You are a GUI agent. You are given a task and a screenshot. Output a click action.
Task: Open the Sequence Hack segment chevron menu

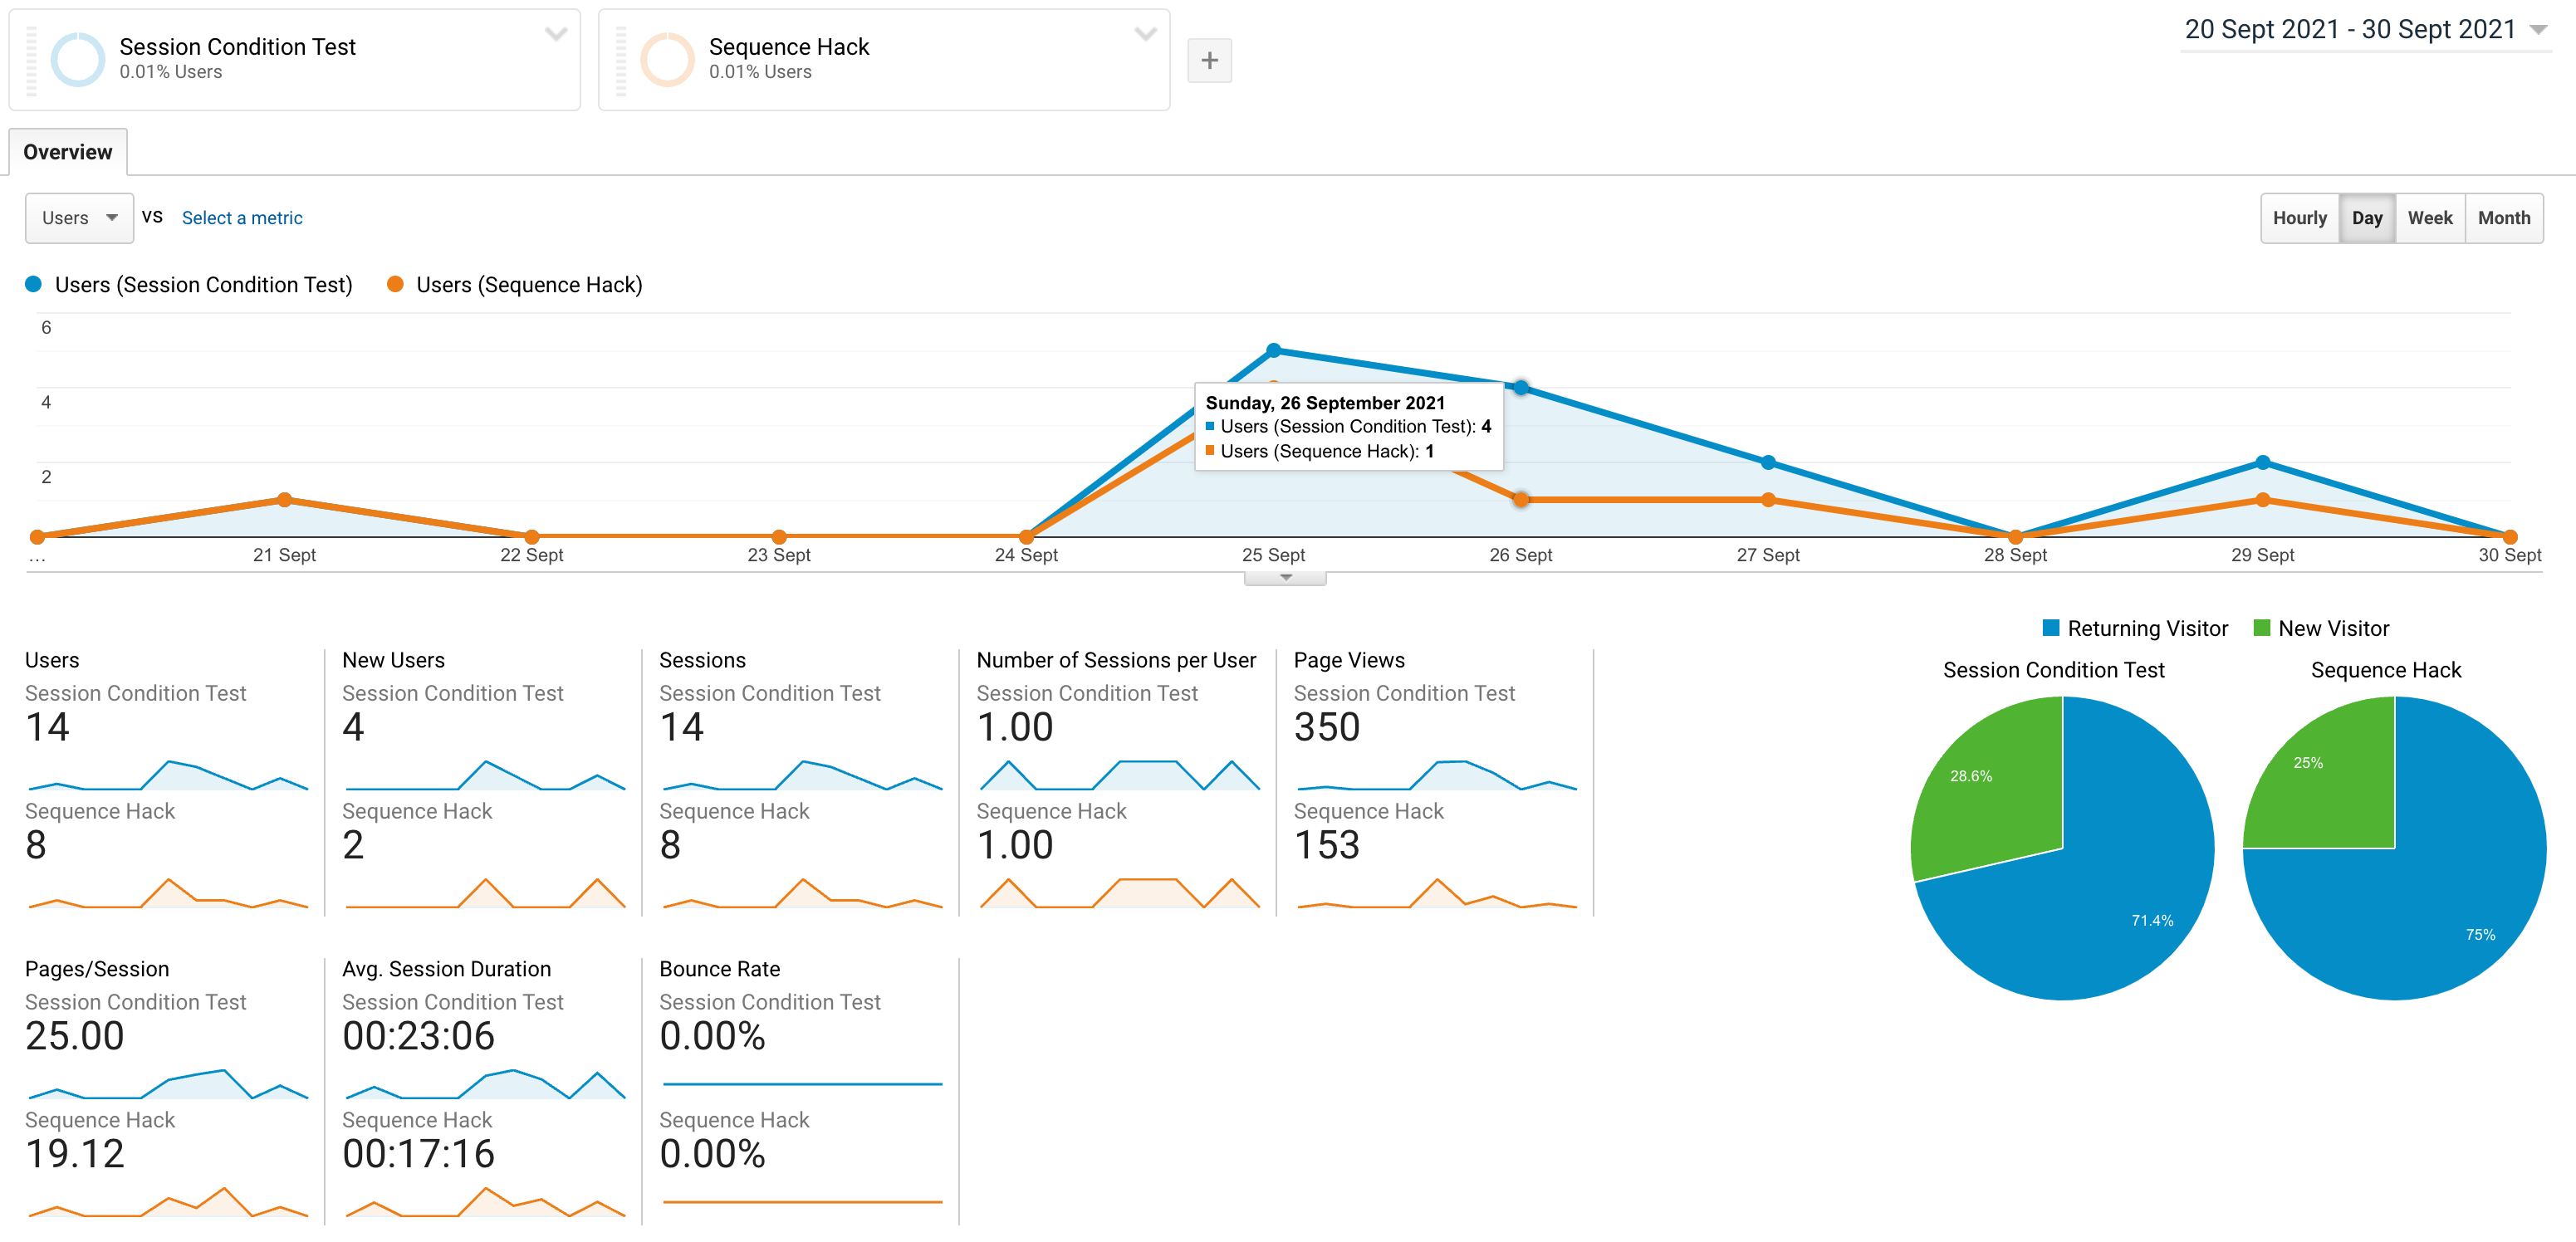click(1145, 35)
